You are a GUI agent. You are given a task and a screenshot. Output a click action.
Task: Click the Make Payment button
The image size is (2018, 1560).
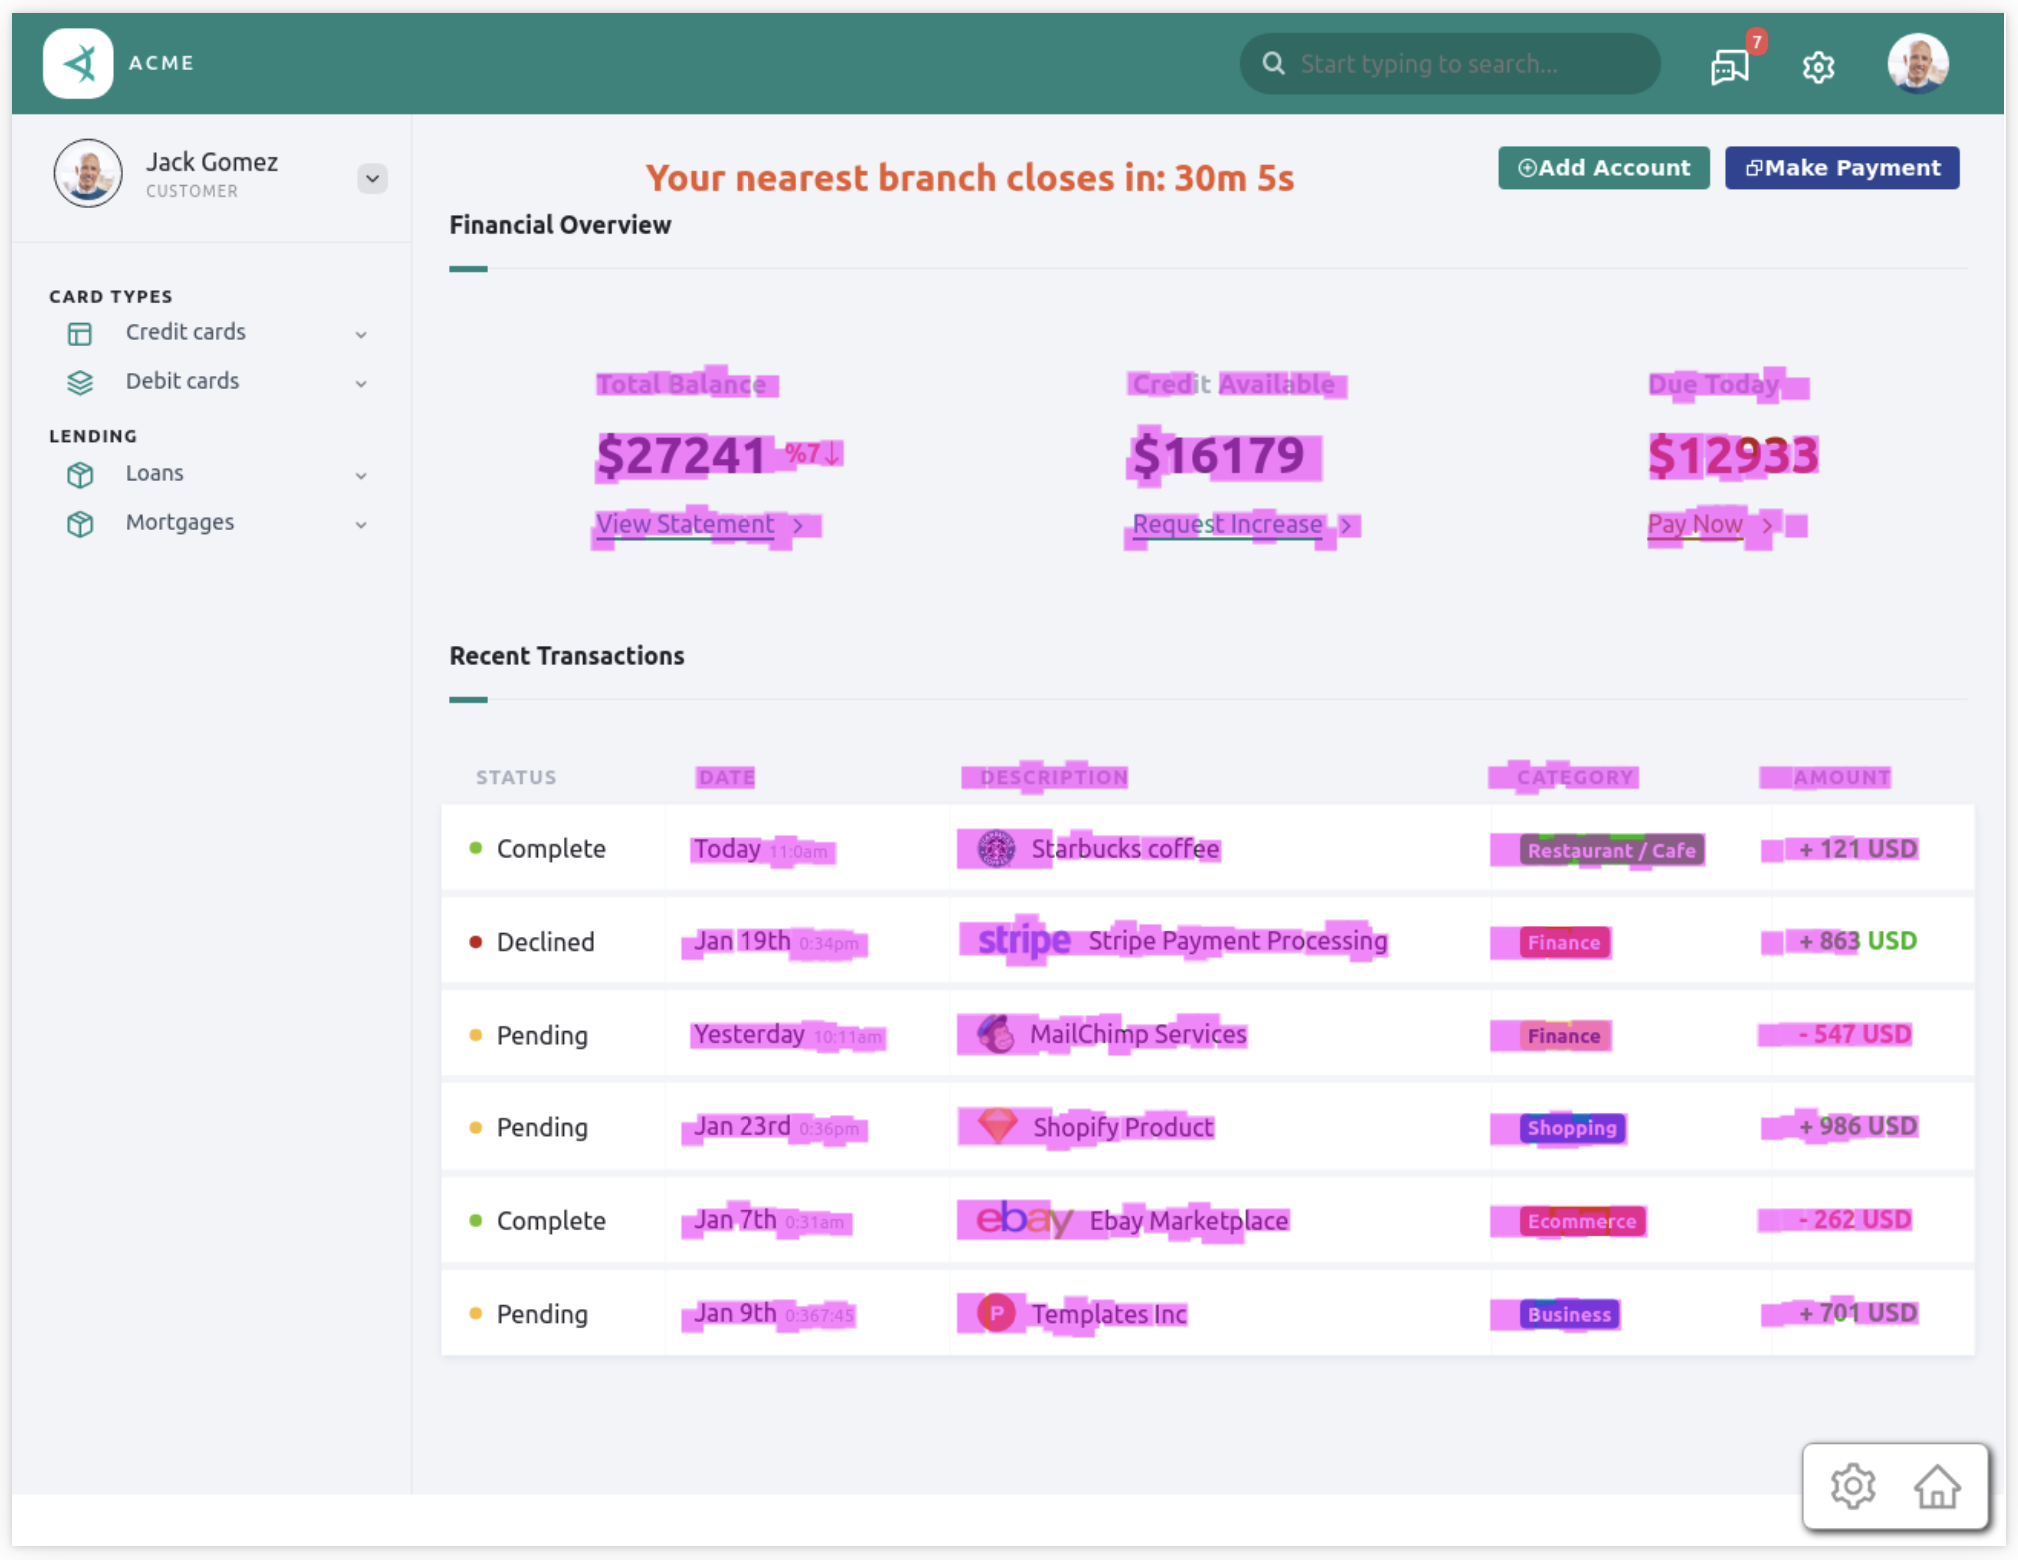click(1841, 168)
